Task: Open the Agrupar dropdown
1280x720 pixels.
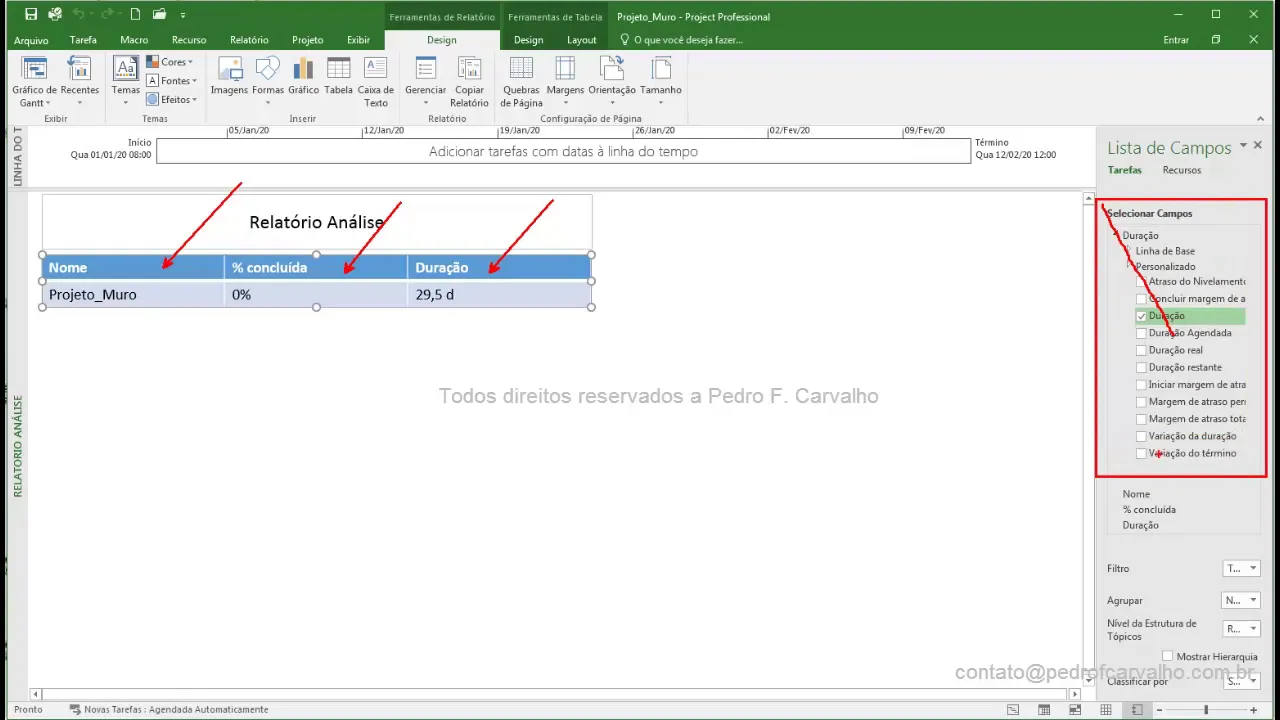Action: coord(1241,600)
